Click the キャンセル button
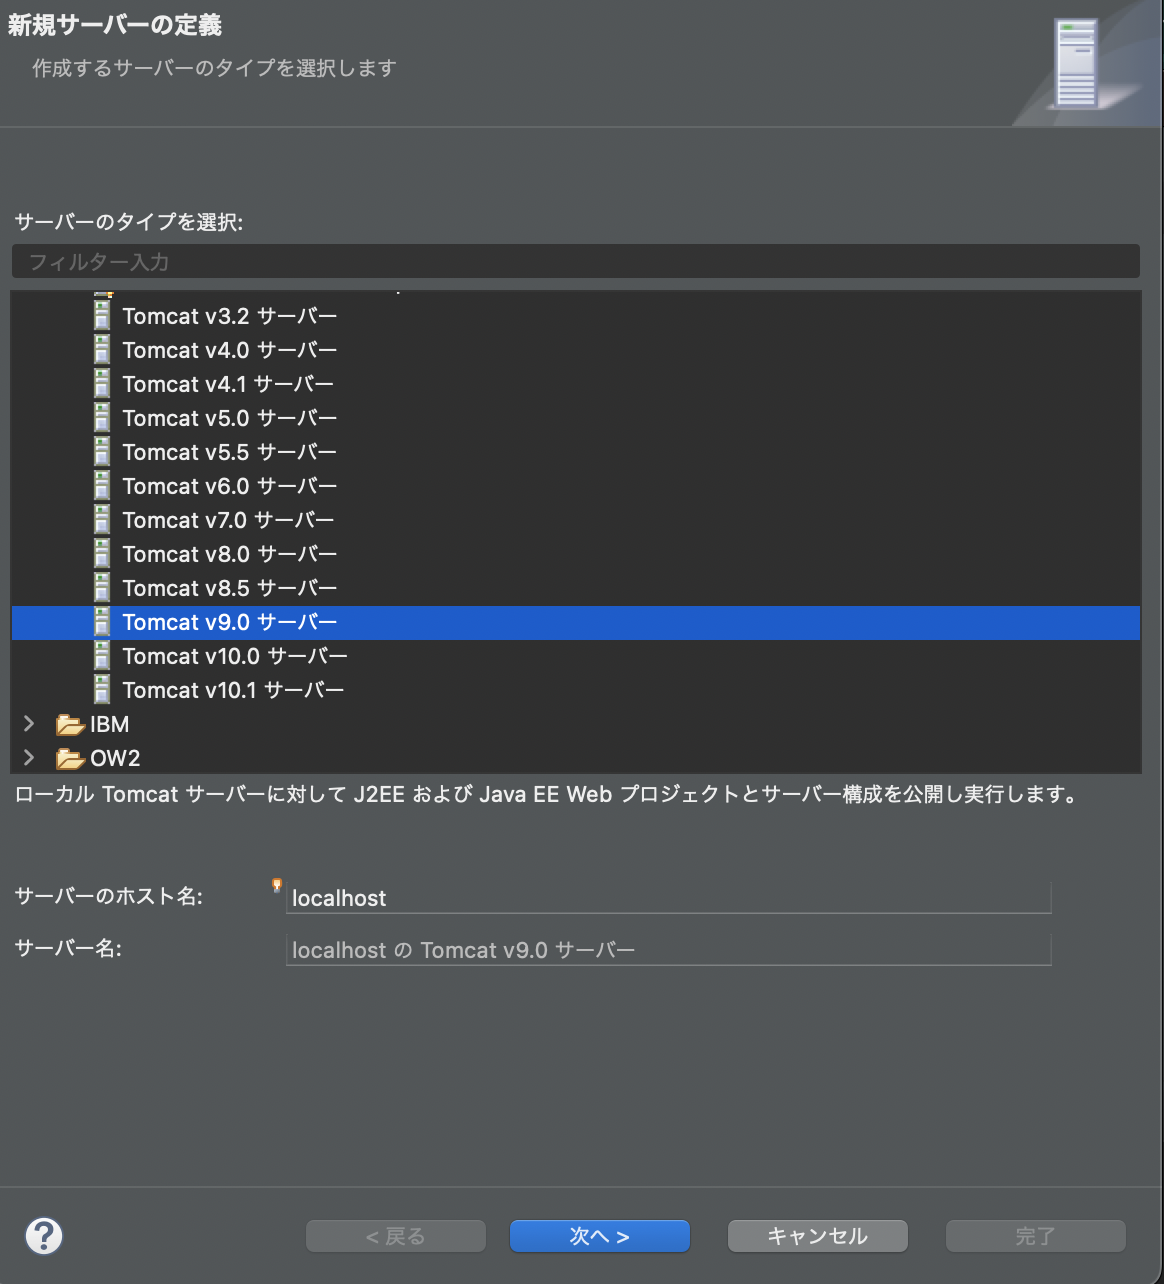 tap(817, 1236)
